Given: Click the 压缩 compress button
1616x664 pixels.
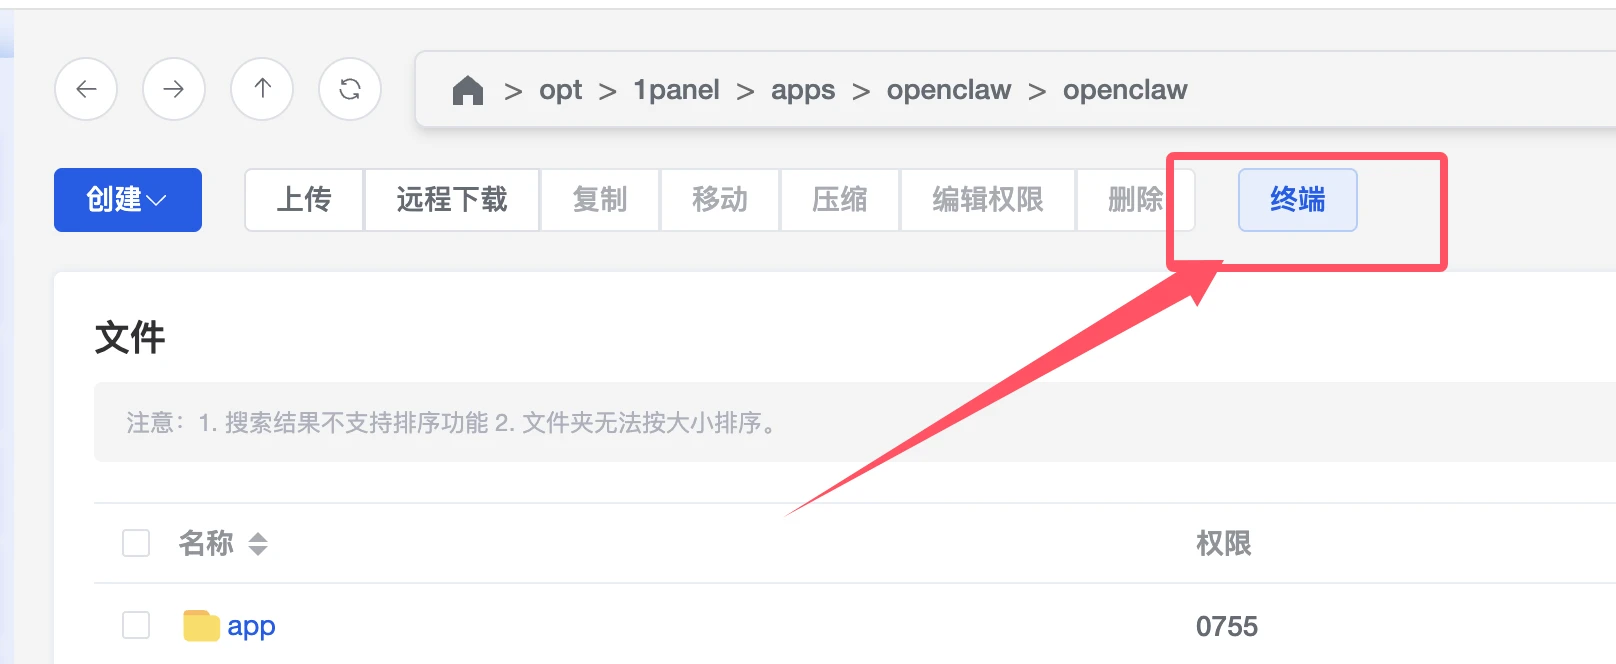Looking at the screenshot, I should coord(840,200).
